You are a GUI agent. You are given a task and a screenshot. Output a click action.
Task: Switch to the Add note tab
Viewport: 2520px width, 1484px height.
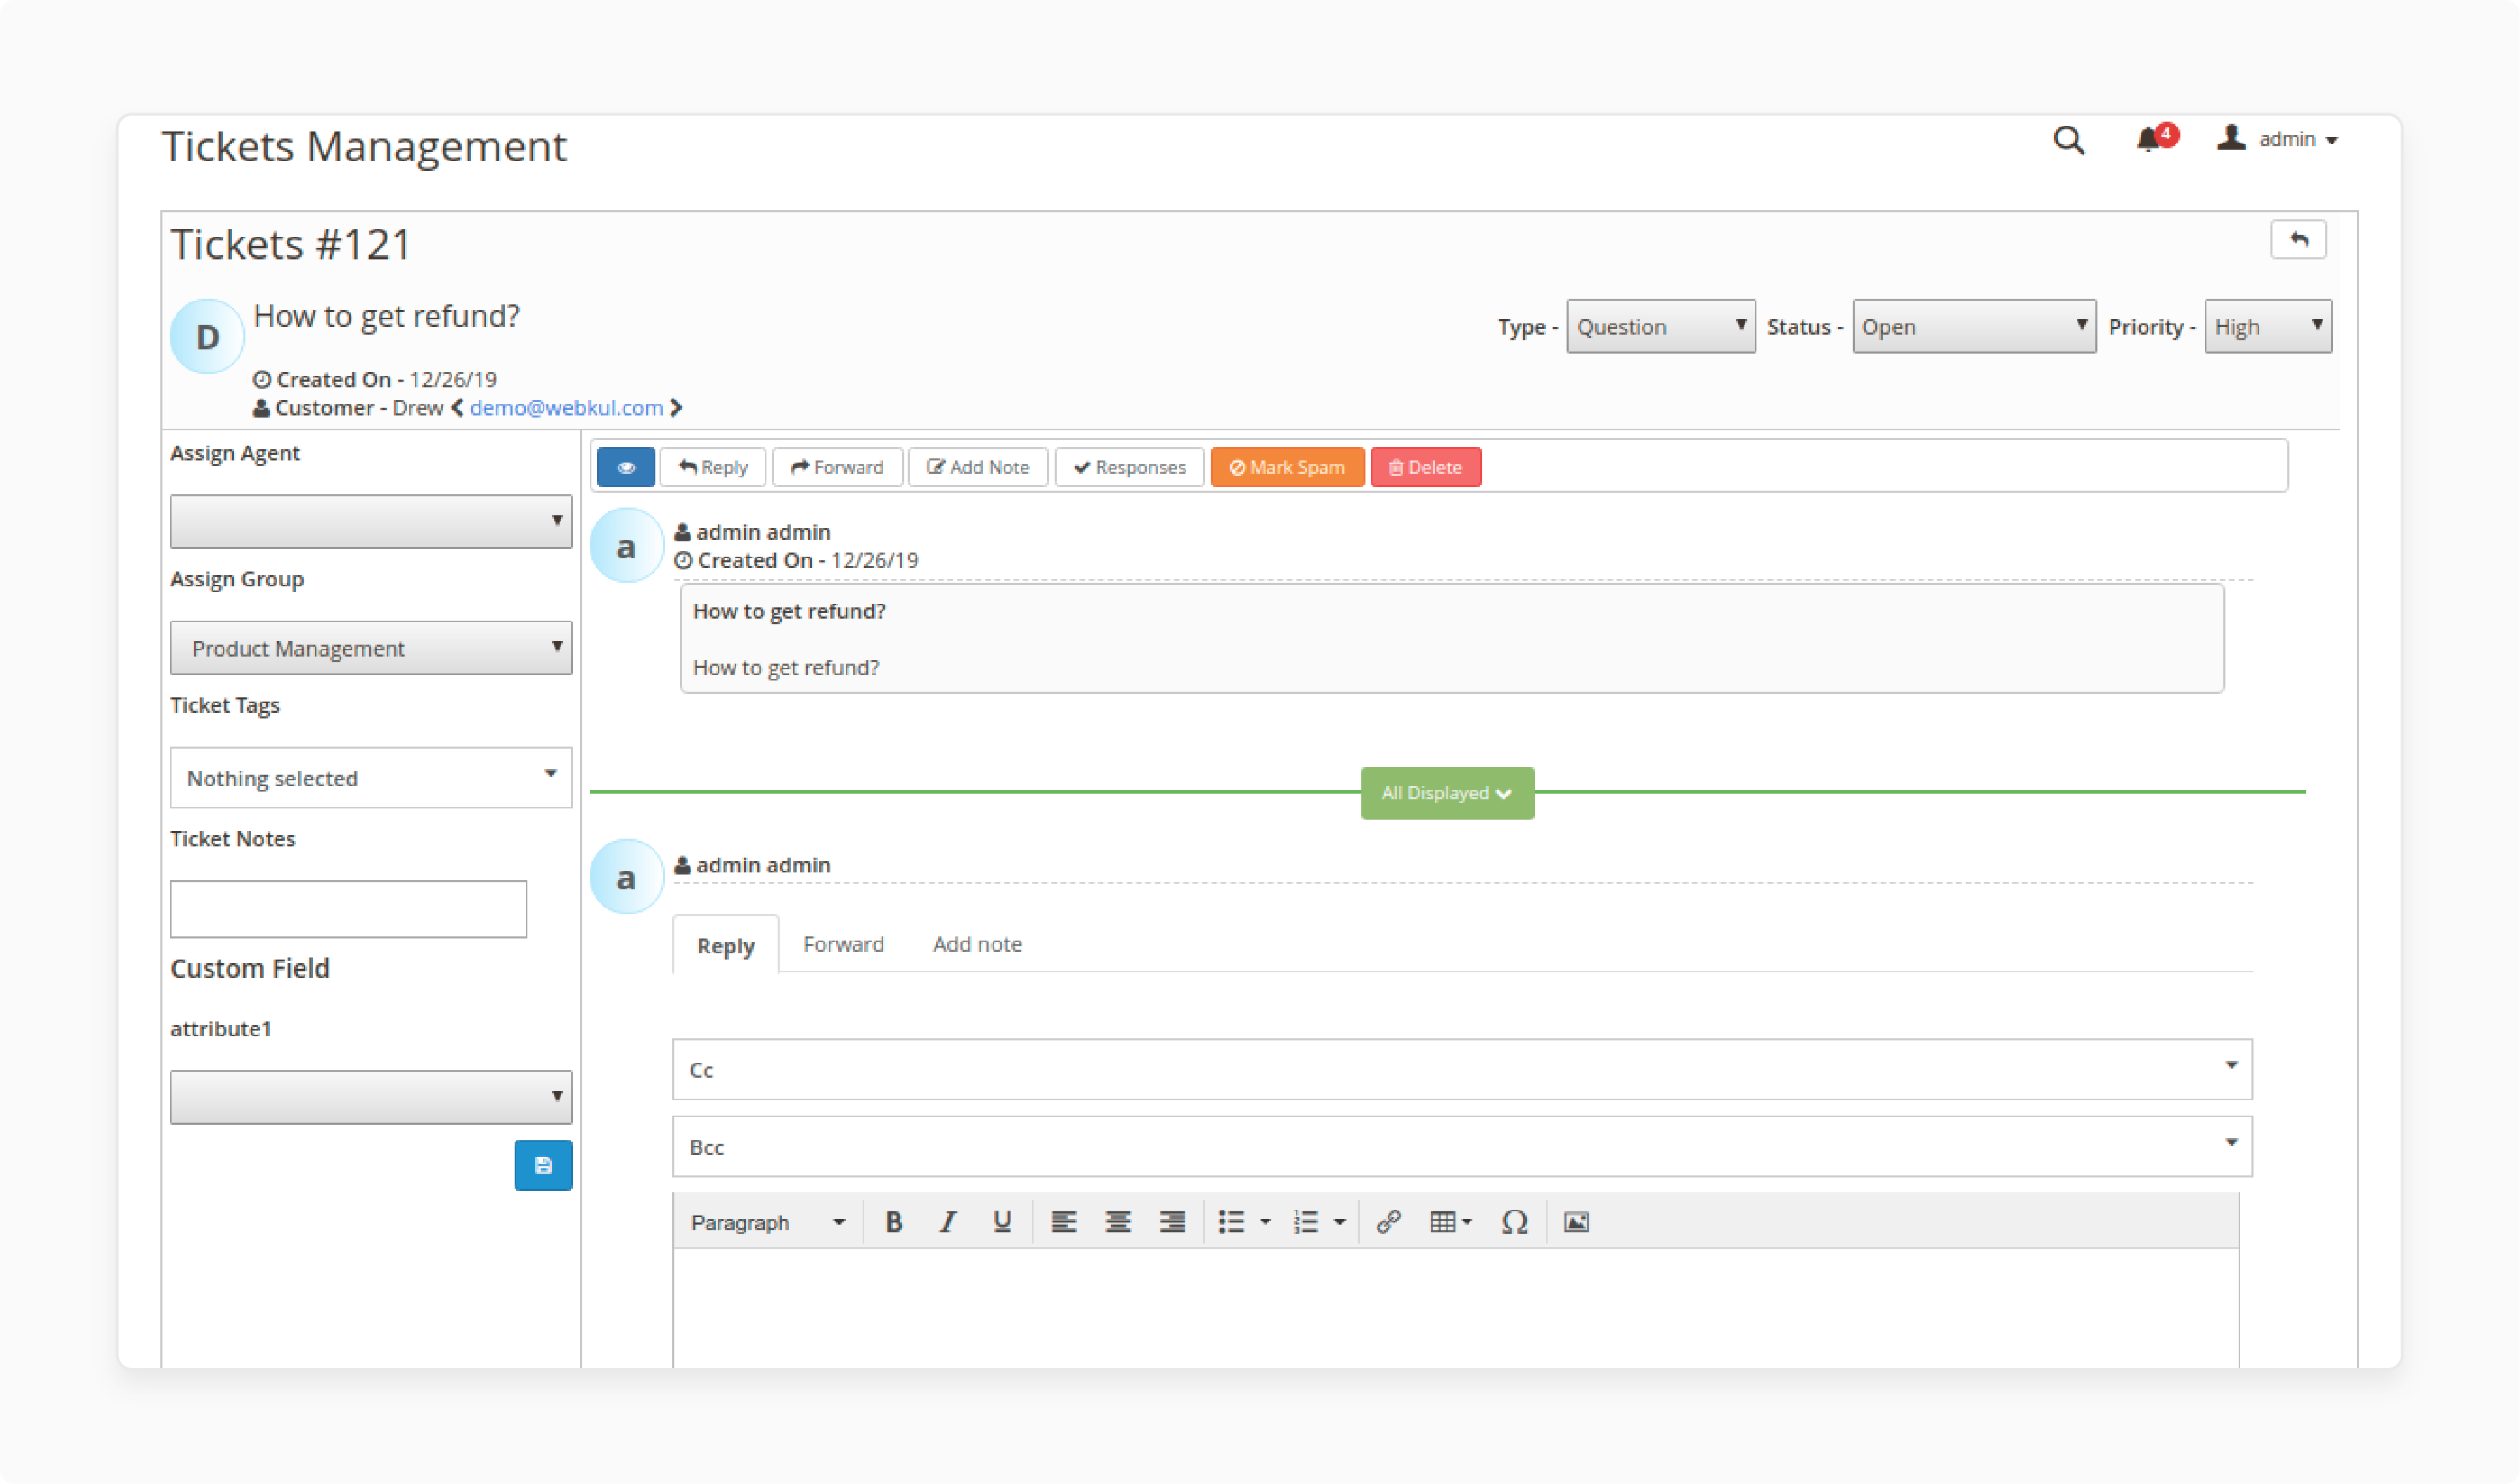click(977, 944)
